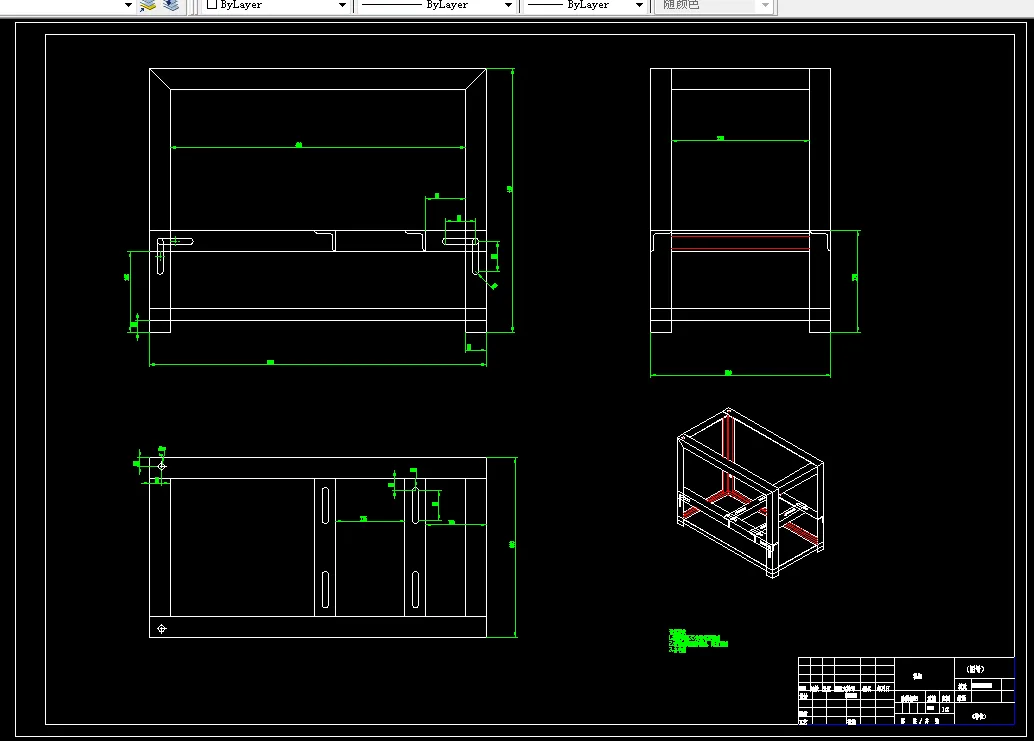The width and height of the screenshot is (1034, 741).
Task: Click the Make Object's Layer Current icon
Action: pyautogui.click(x=148, y=5)
